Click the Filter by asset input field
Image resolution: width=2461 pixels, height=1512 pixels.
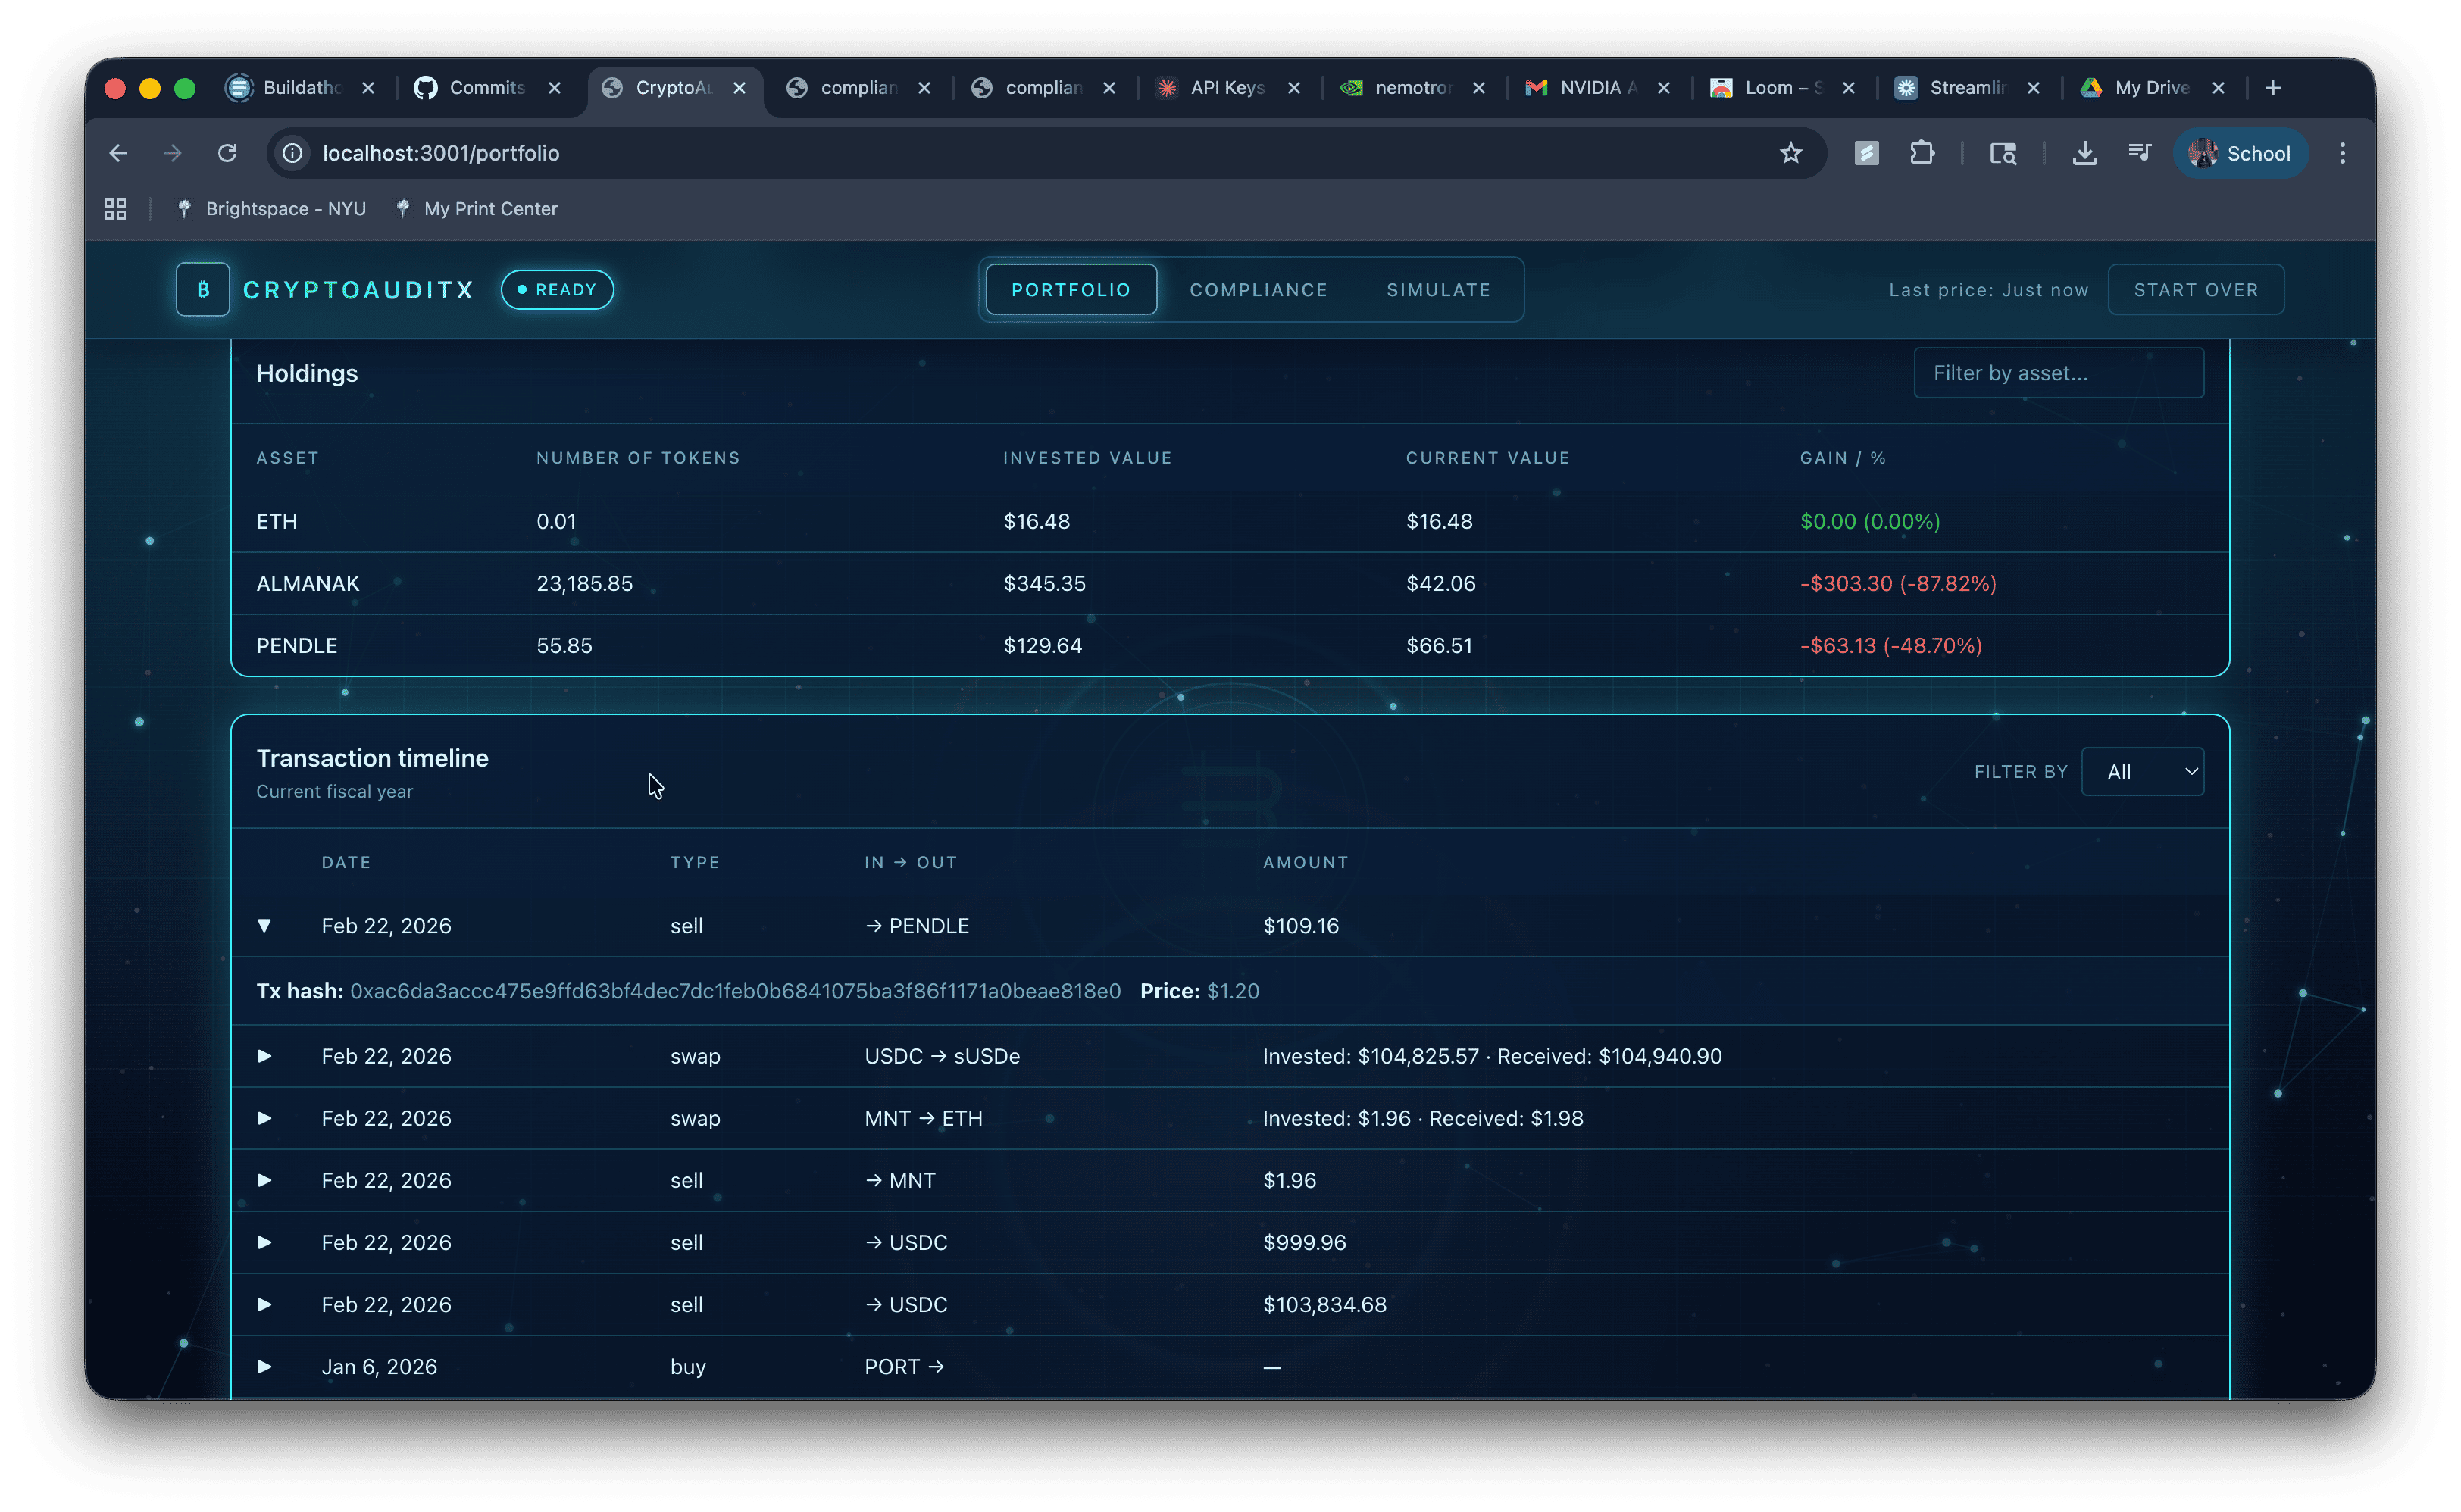[2058, 373]
